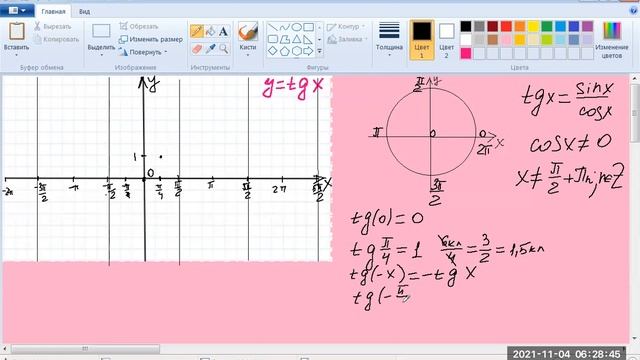Select the Eraser tool
640x360 pixels.
[x=197, y=49]
